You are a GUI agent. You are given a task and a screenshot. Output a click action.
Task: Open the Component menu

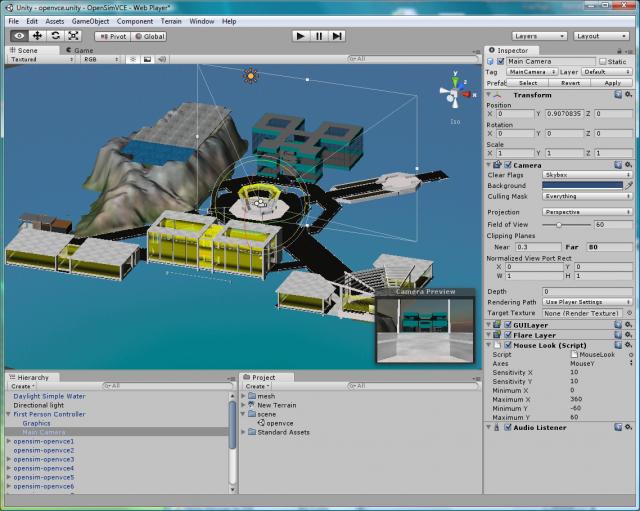point(135,21)
